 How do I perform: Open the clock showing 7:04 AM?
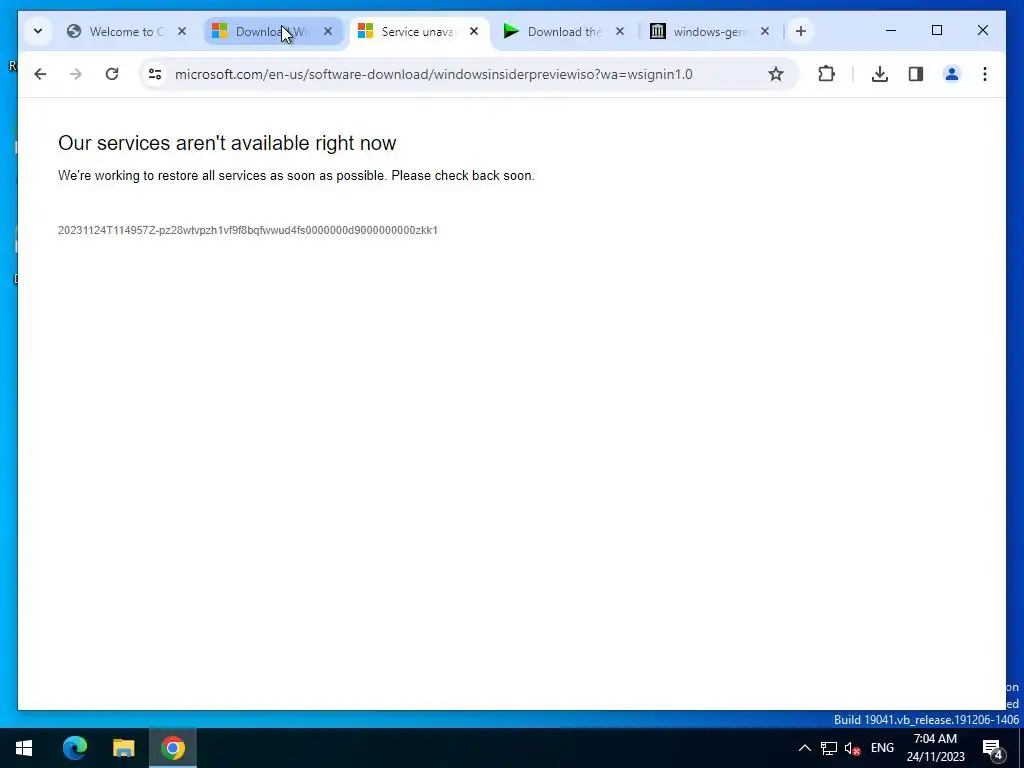[935, 748]
